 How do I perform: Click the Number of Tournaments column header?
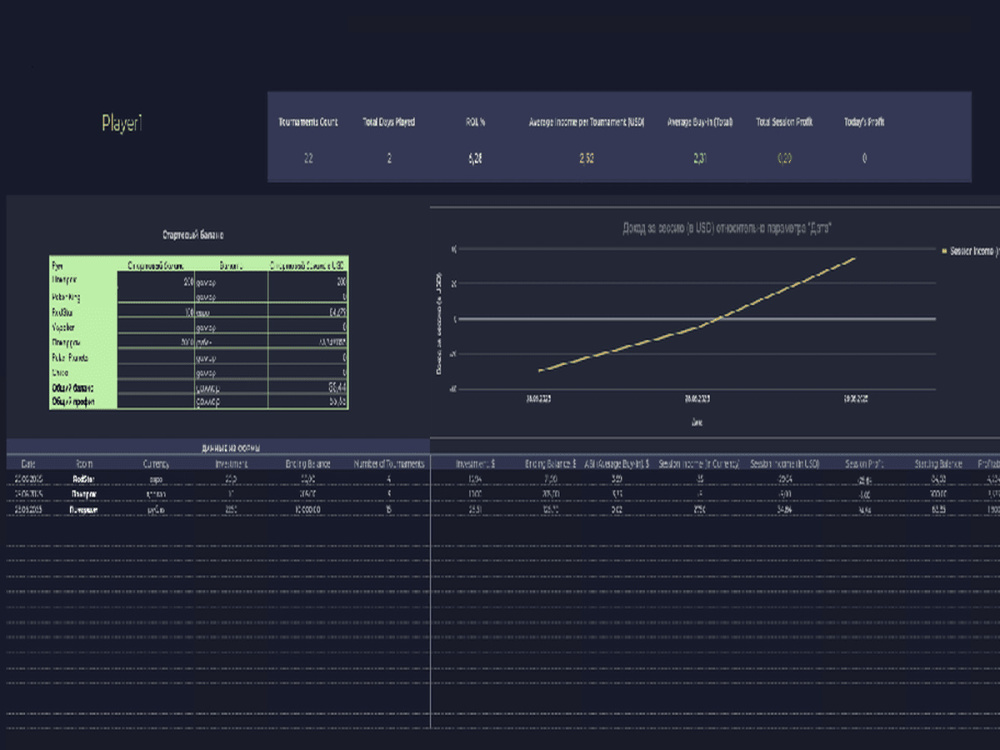click(389, 464)
